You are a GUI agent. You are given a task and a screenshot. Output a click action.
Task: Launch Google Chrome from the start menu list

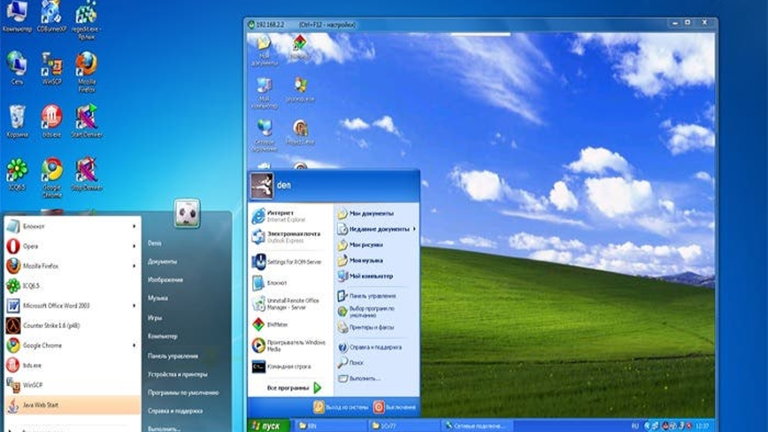pyautogui.click(x=72, y=345)
